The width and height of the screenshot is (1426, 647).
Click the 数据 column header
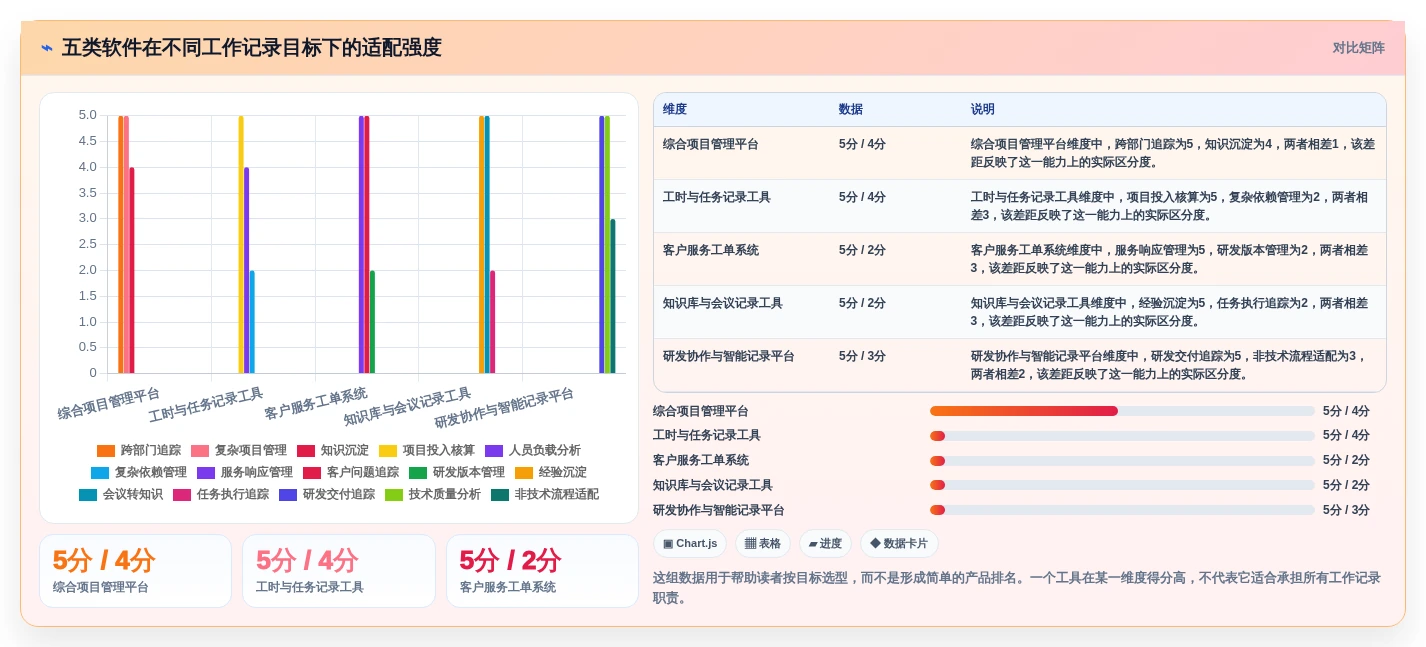tap(851, 110)
